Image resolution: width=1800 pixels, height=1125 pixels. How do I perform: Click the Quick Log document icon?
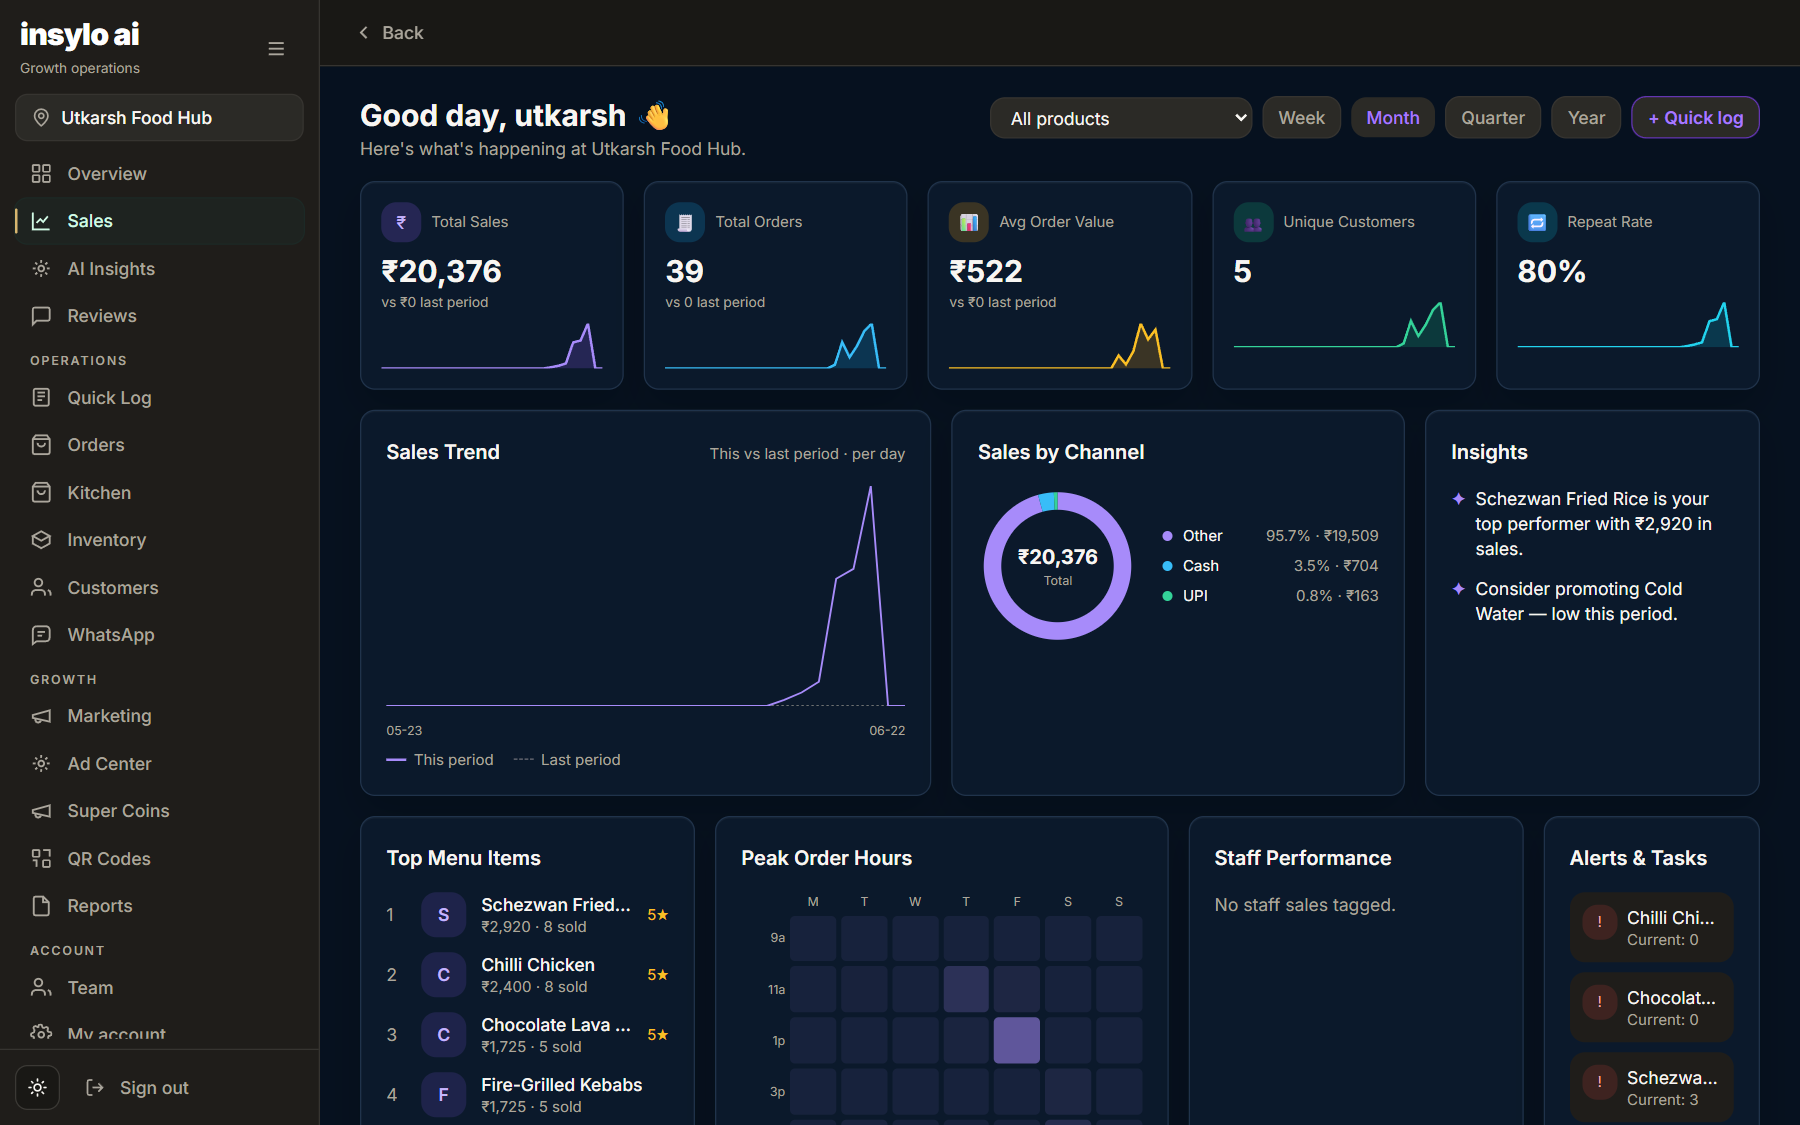click(41, 398)
